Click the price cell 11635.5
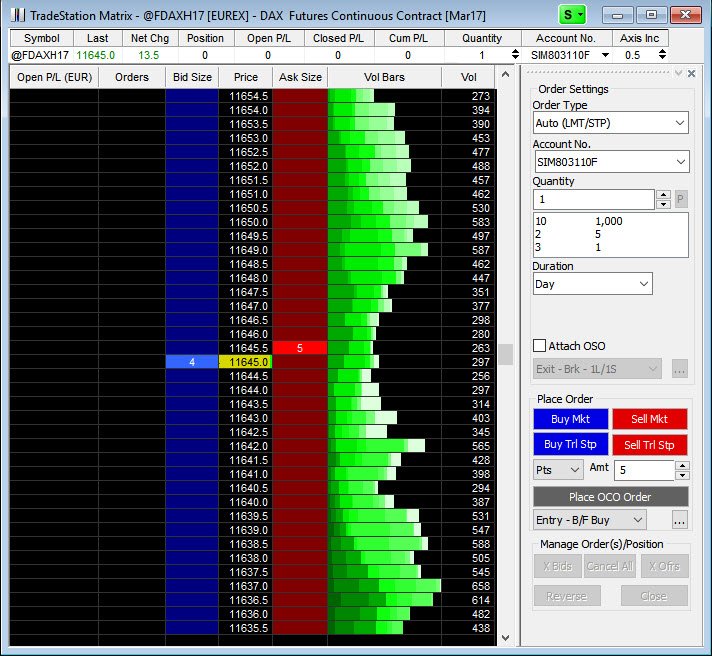 click(245, 628)
